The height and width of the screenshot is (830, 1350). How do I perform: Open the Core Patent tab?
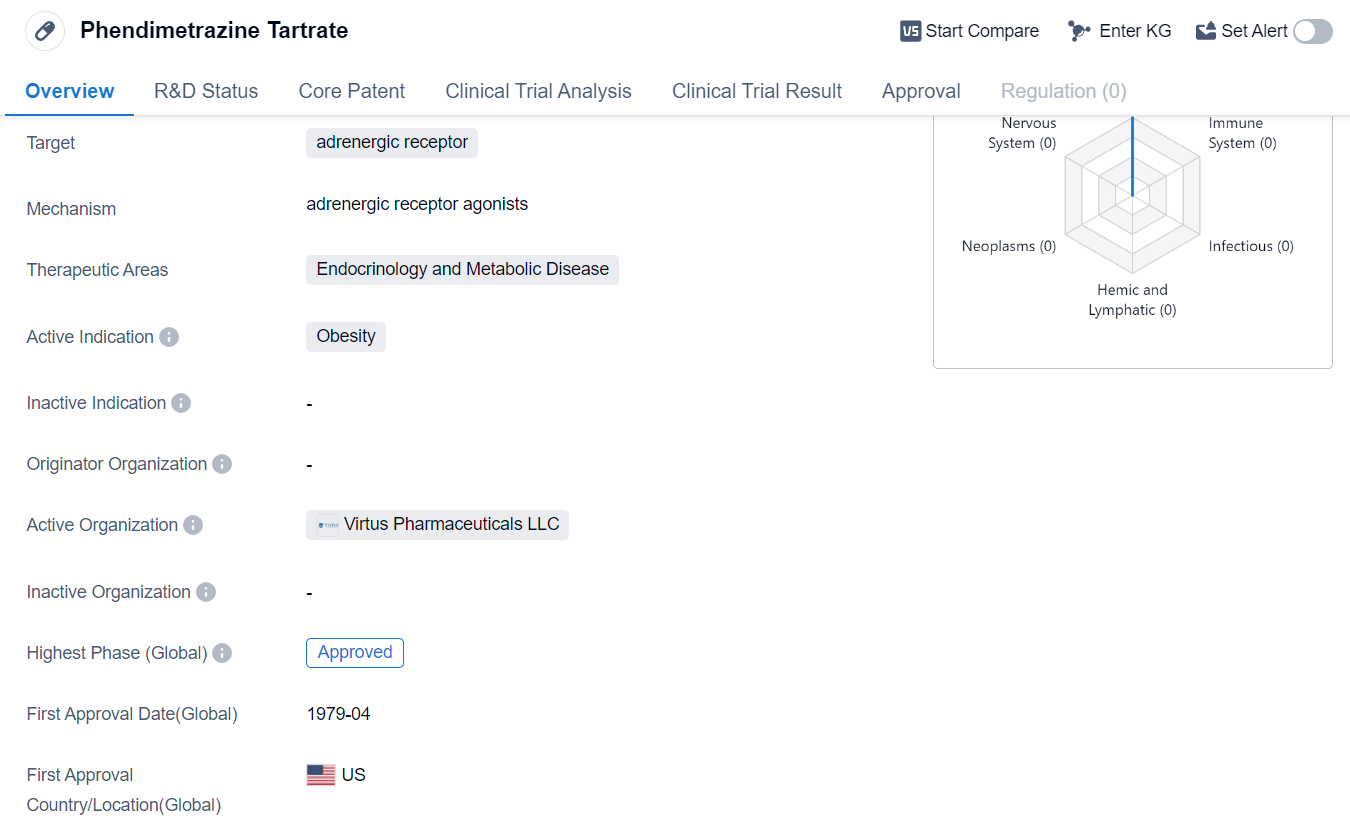tap(352, 91)
